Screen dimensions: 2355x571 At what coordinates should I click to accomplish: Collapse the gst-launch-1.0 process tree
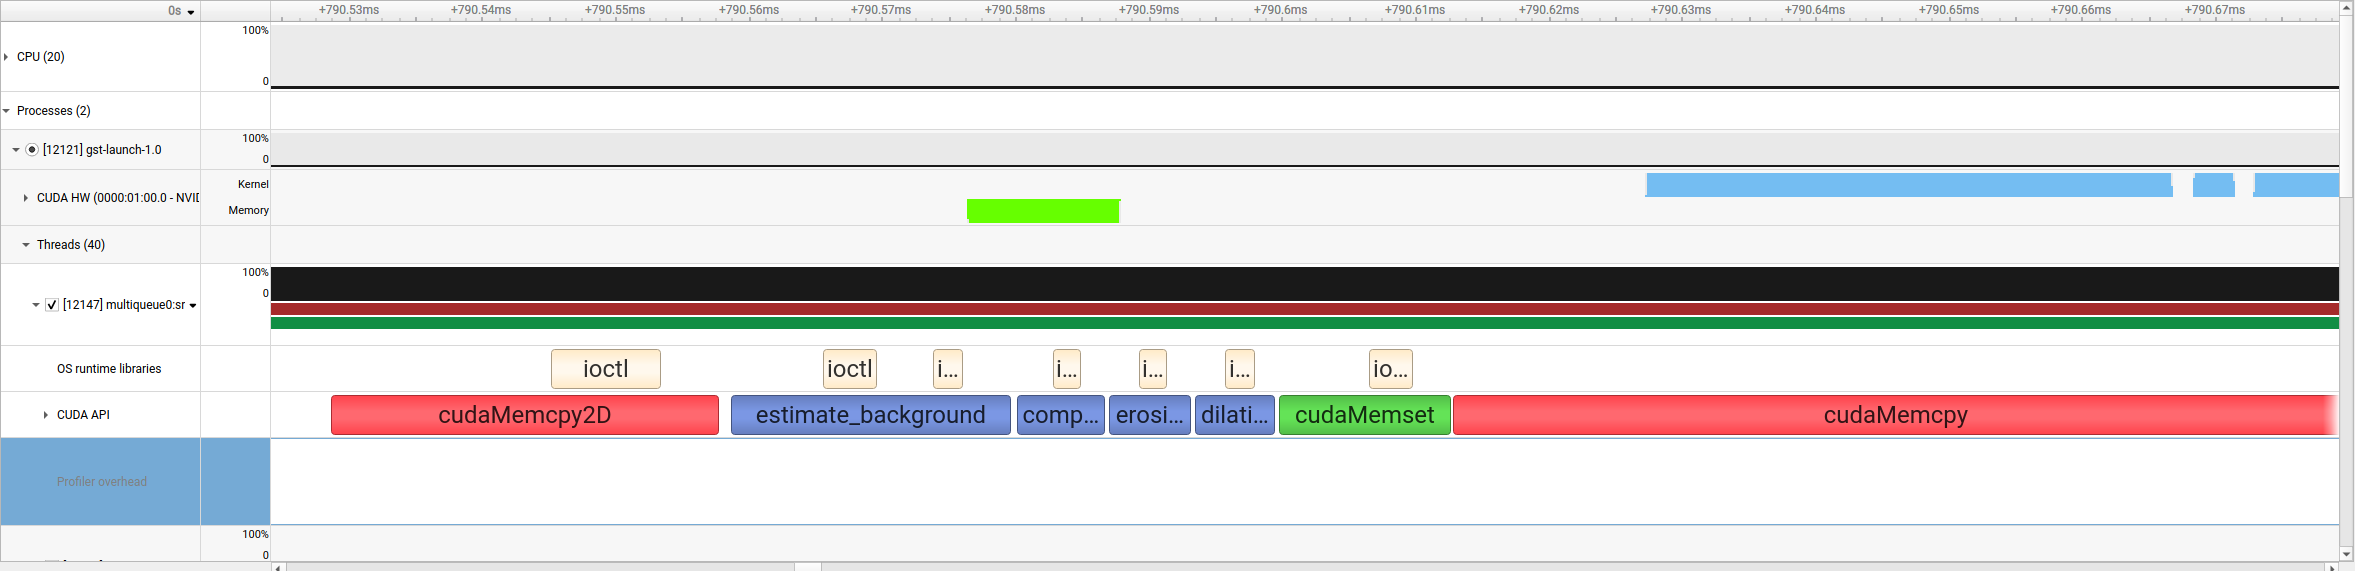16,150
